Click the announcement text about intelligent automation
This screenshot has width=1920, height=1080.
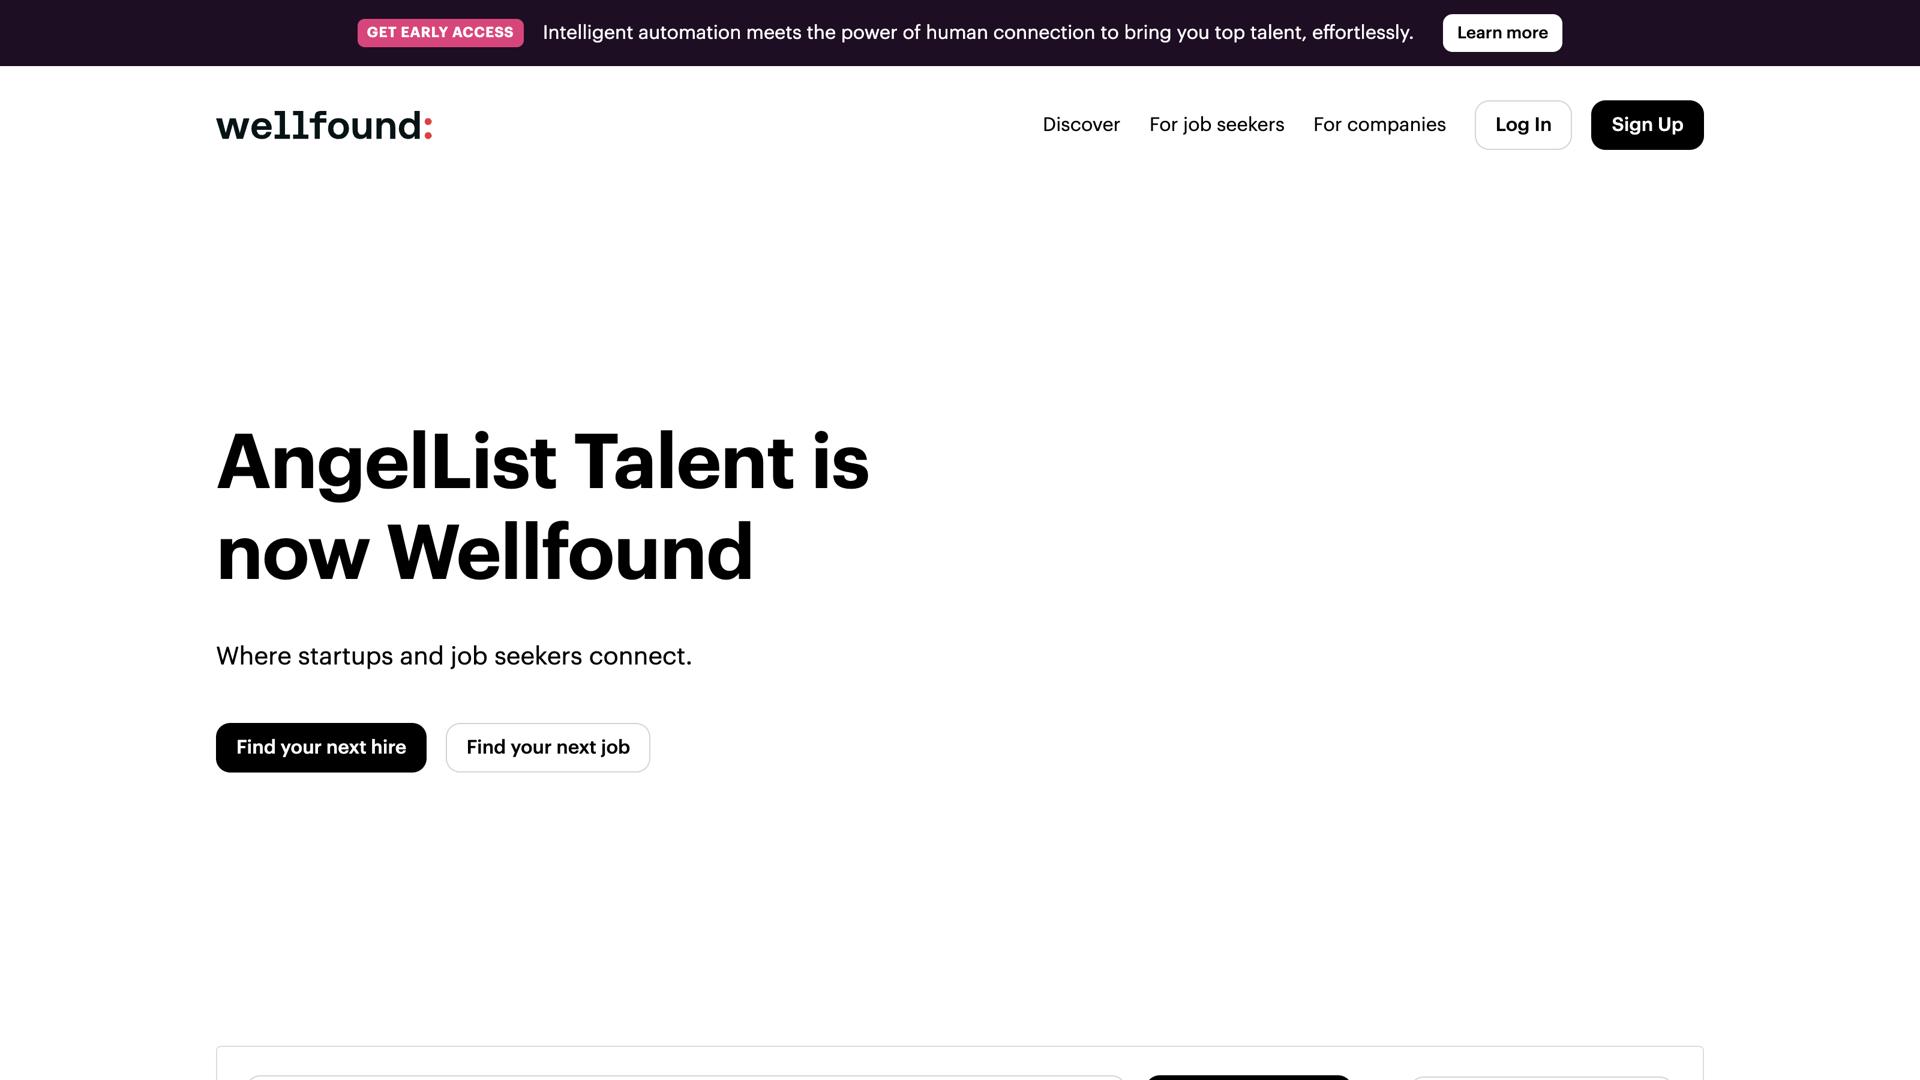click(x=979, y=32)
